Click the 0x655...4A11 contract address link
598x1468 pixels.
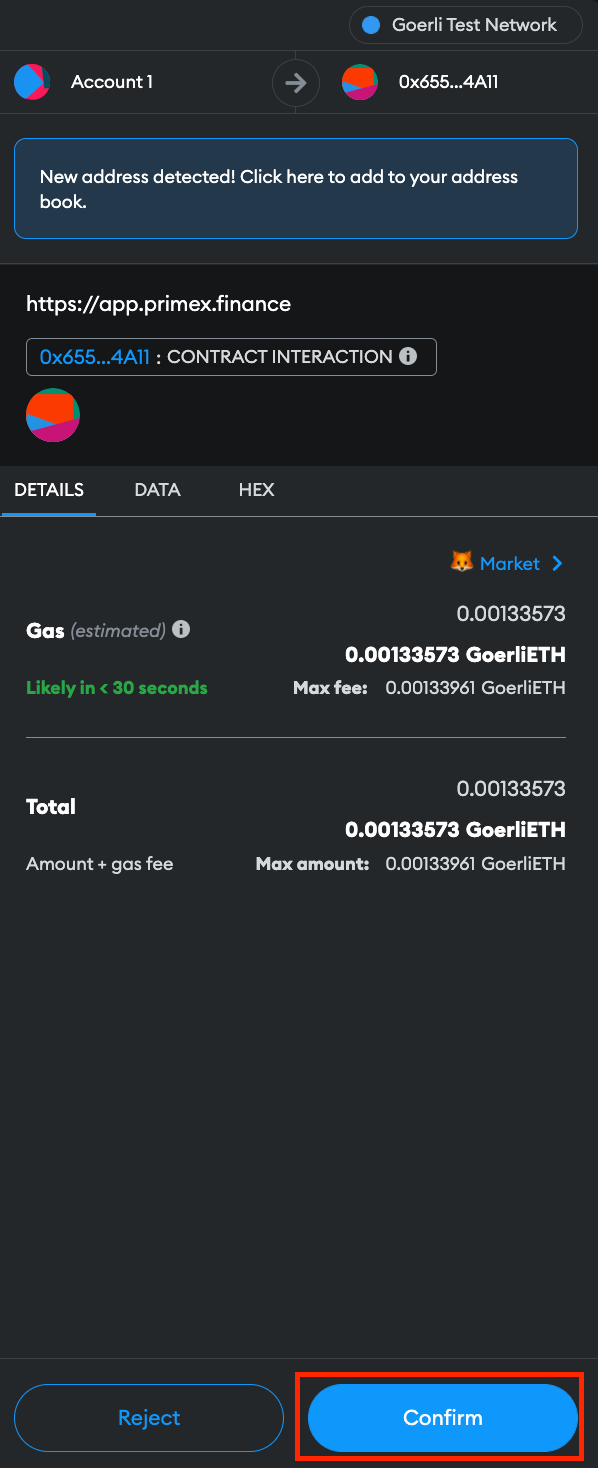click(94, 356)
